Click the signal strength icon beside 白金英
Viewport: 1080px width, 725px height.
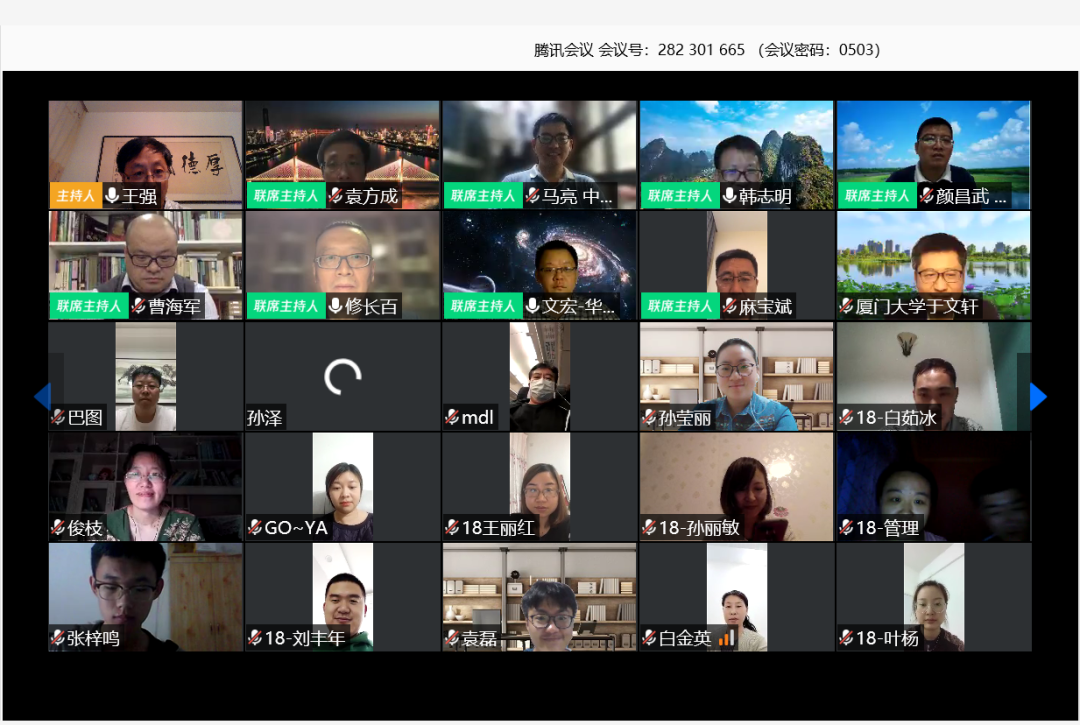[726, 637]
